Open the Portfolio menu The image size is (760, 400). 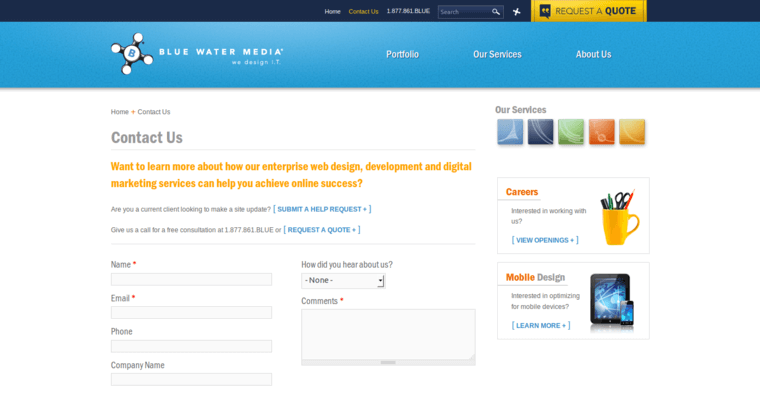pos(402,54)
